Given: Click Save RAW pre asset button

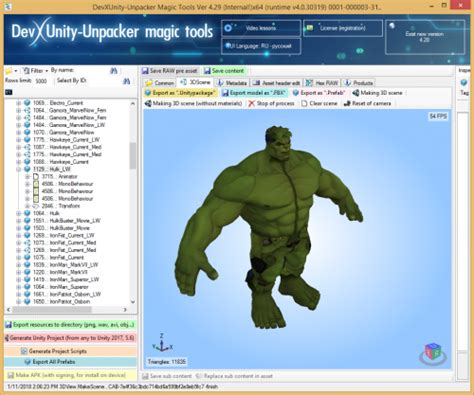Looking at the screenshot, I should (x=170, y=71).
